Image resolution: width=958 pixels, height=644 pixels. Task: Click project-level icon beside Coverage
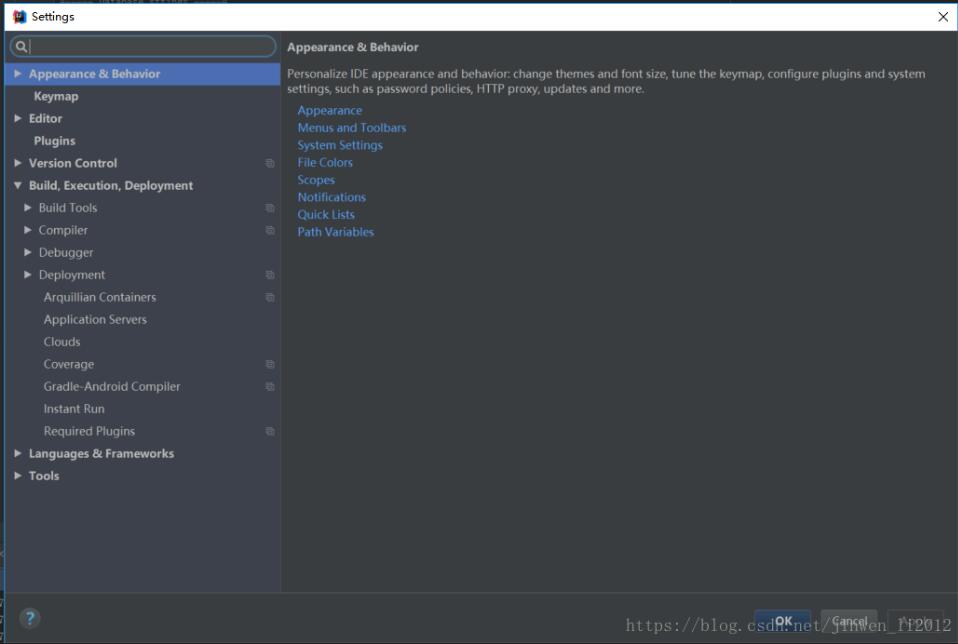click(270, 365)
